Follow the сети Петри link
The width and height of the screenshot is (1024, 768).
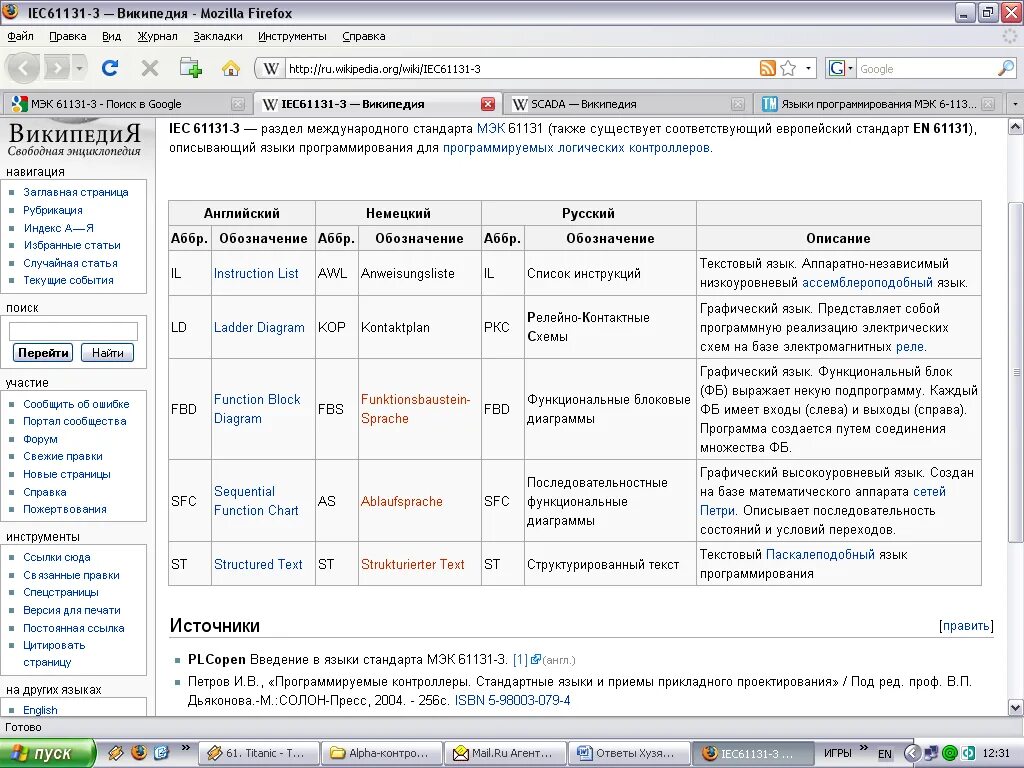pyautogui.click(x=823, y=501)
